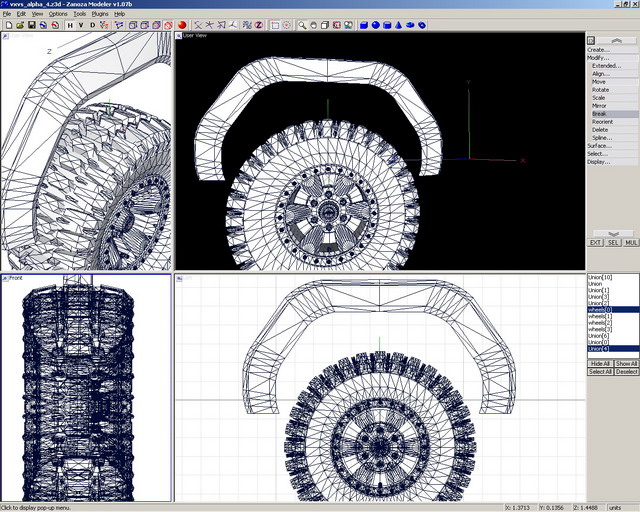Screen dimensions: 640x512
Task: Select the blue sphere primitive icon
Action: pos(376,25)
